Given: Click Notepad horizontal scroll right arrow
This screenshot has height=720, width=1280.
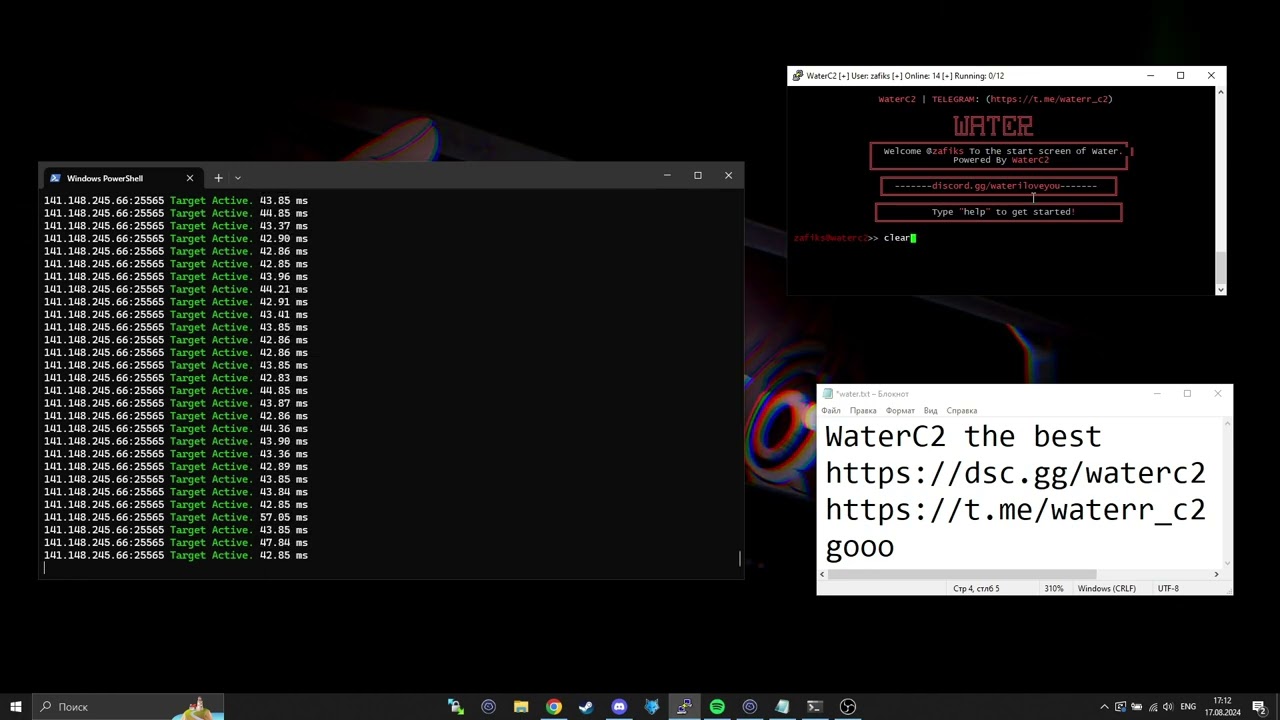Looking at the screenshot, I should click(1216, 574).
